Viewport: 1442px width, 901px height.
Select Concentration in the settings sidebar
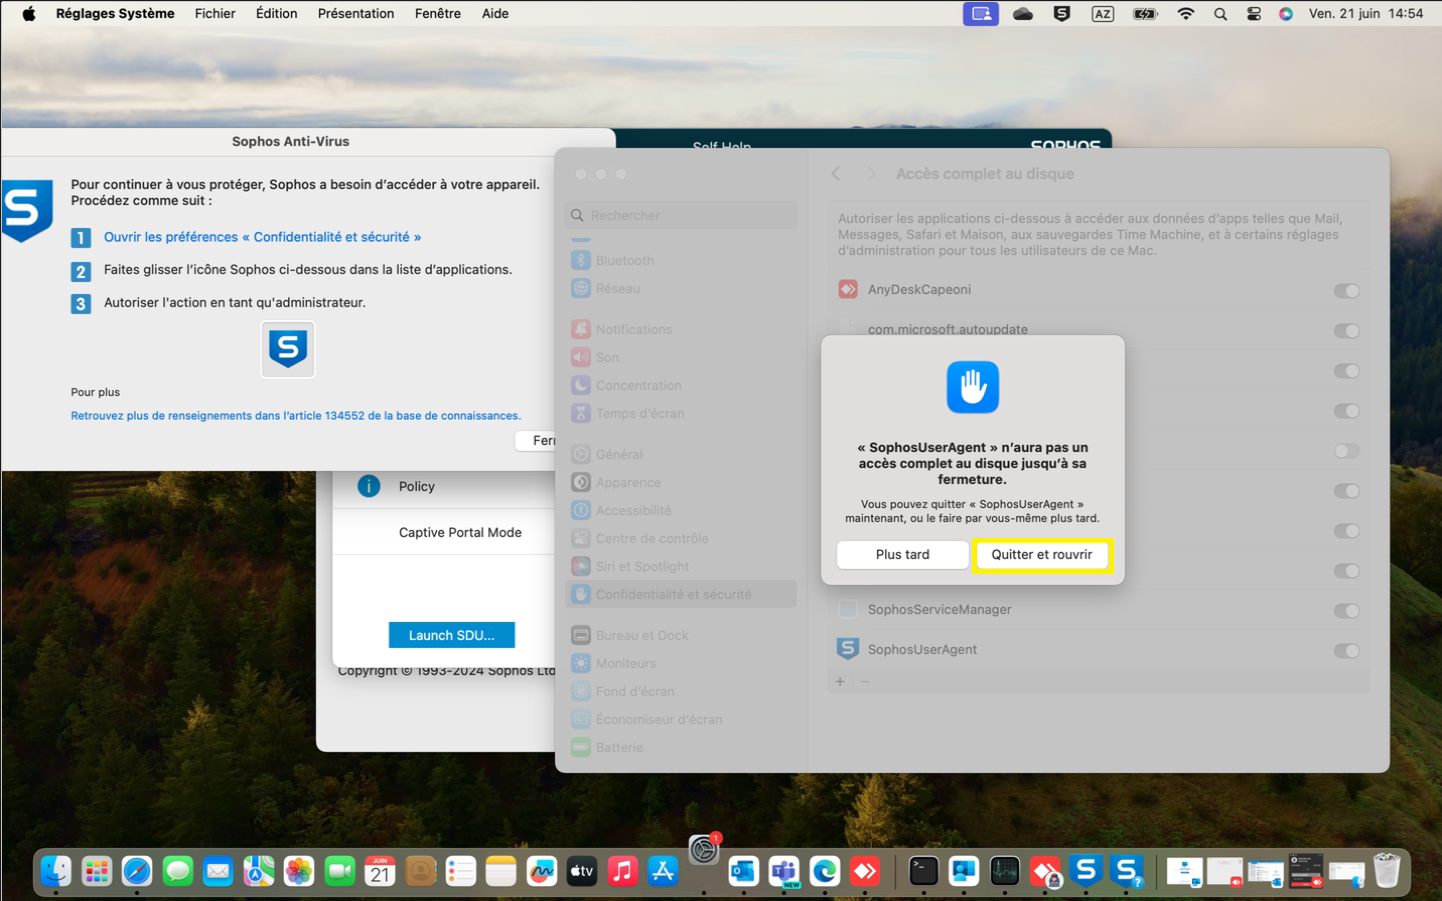click(682, 385)
